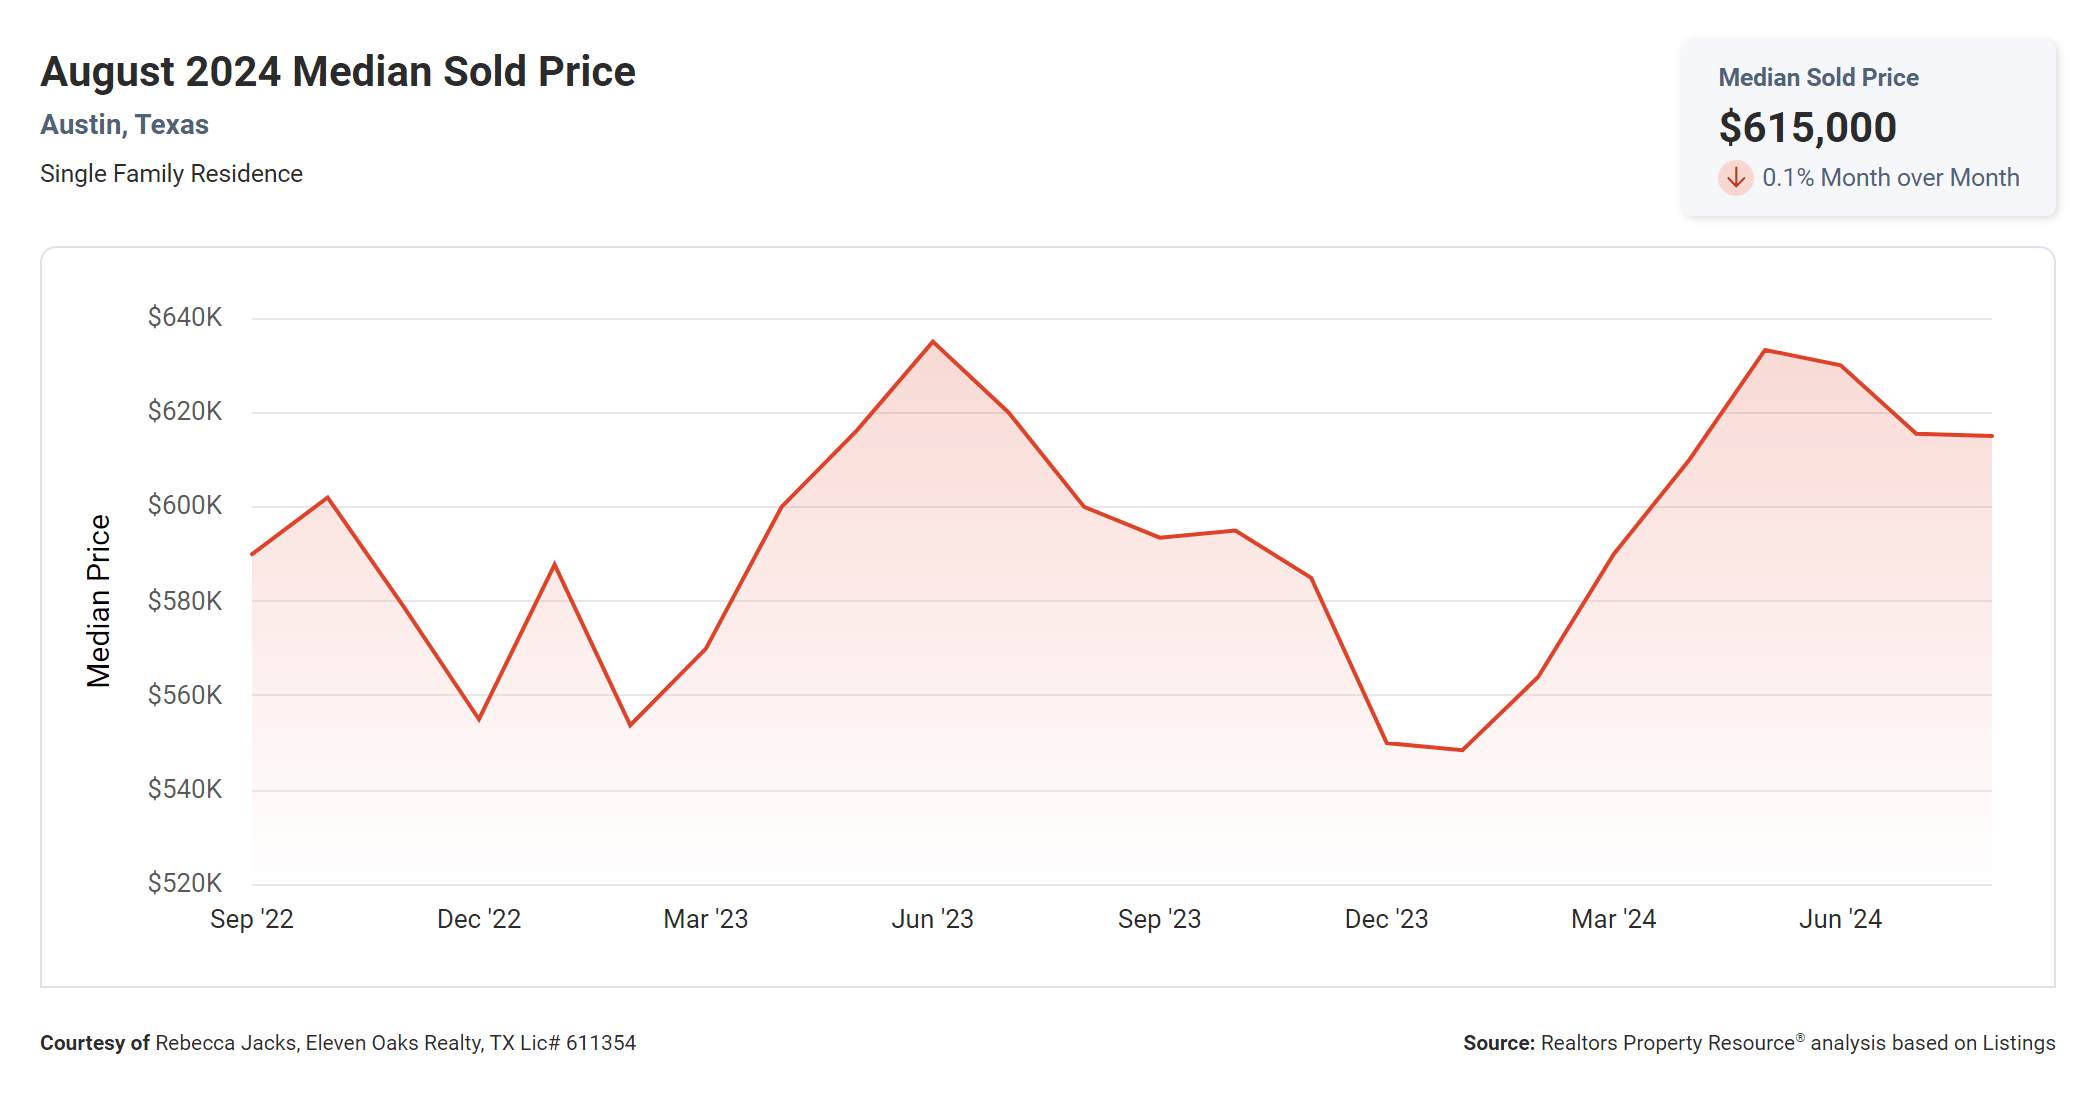
Task: Click the Sep '23 x-axis label
Action: click(1159, 919)
